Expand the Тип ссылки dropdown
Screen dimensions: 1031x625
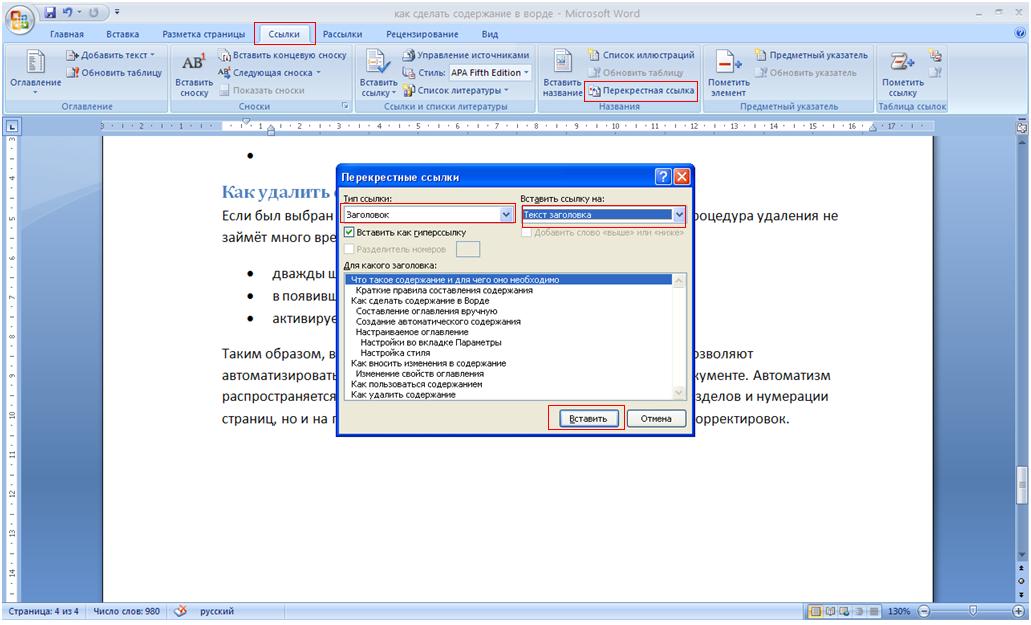506,214
